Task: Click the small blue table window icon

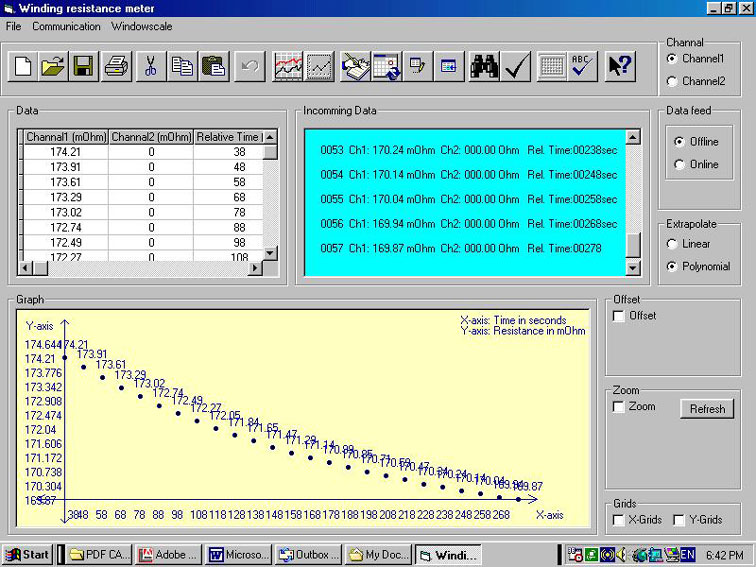Action: click(449, 66)
